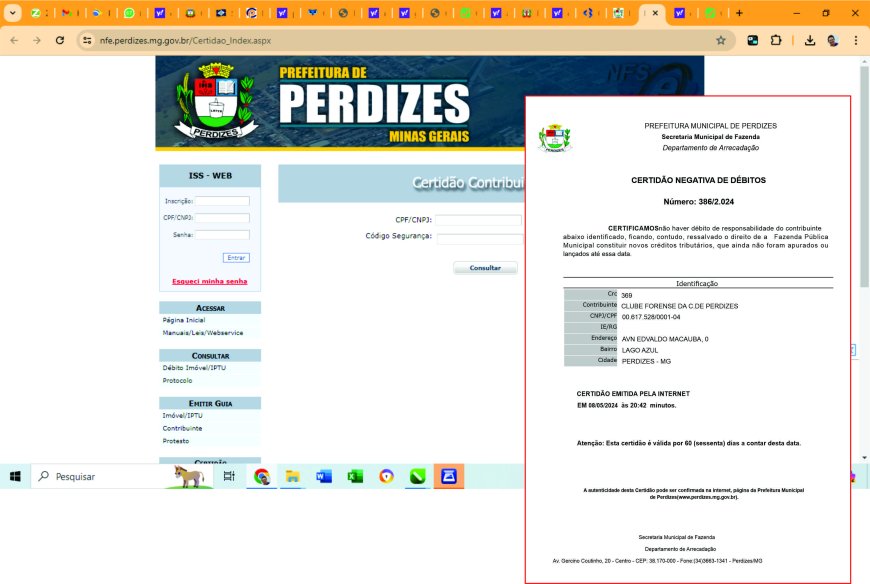Click the Prefeitura de Perdizes crest logo
870x584 pixels.
(216, 101)
